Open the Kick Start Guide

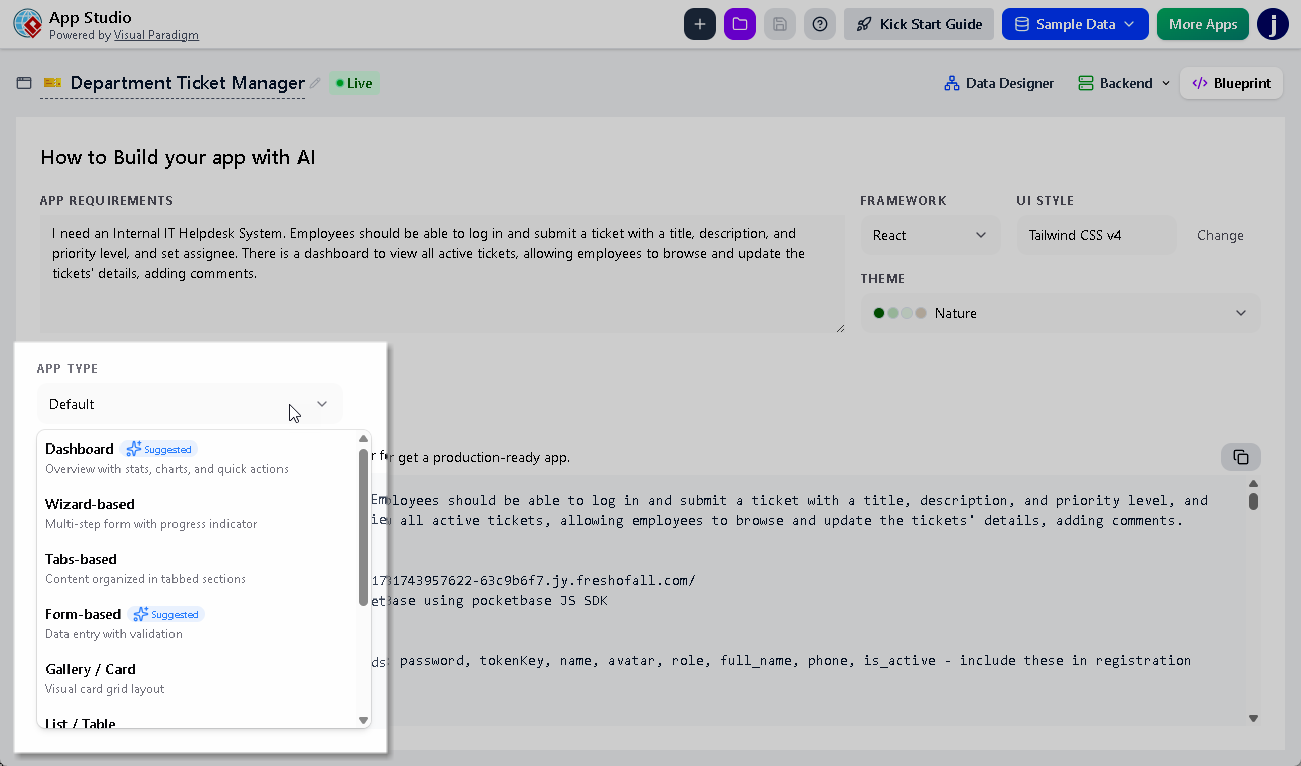919,24
